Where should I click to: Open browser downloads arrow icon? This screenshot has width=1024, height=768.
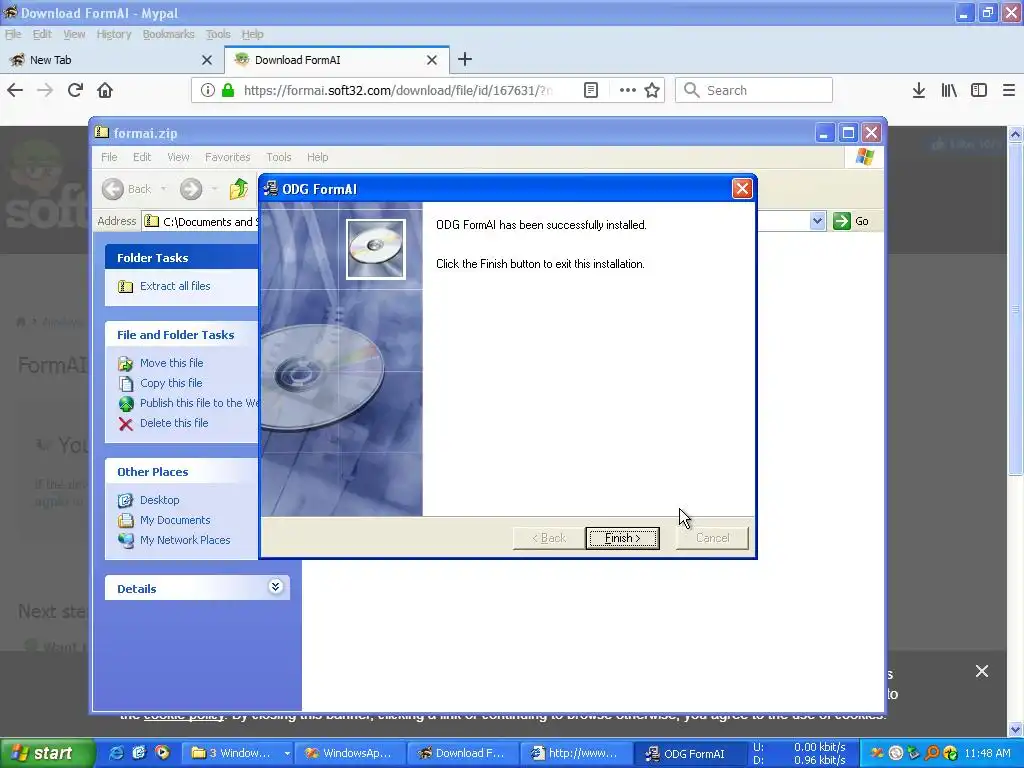click(x=919, y=90)
